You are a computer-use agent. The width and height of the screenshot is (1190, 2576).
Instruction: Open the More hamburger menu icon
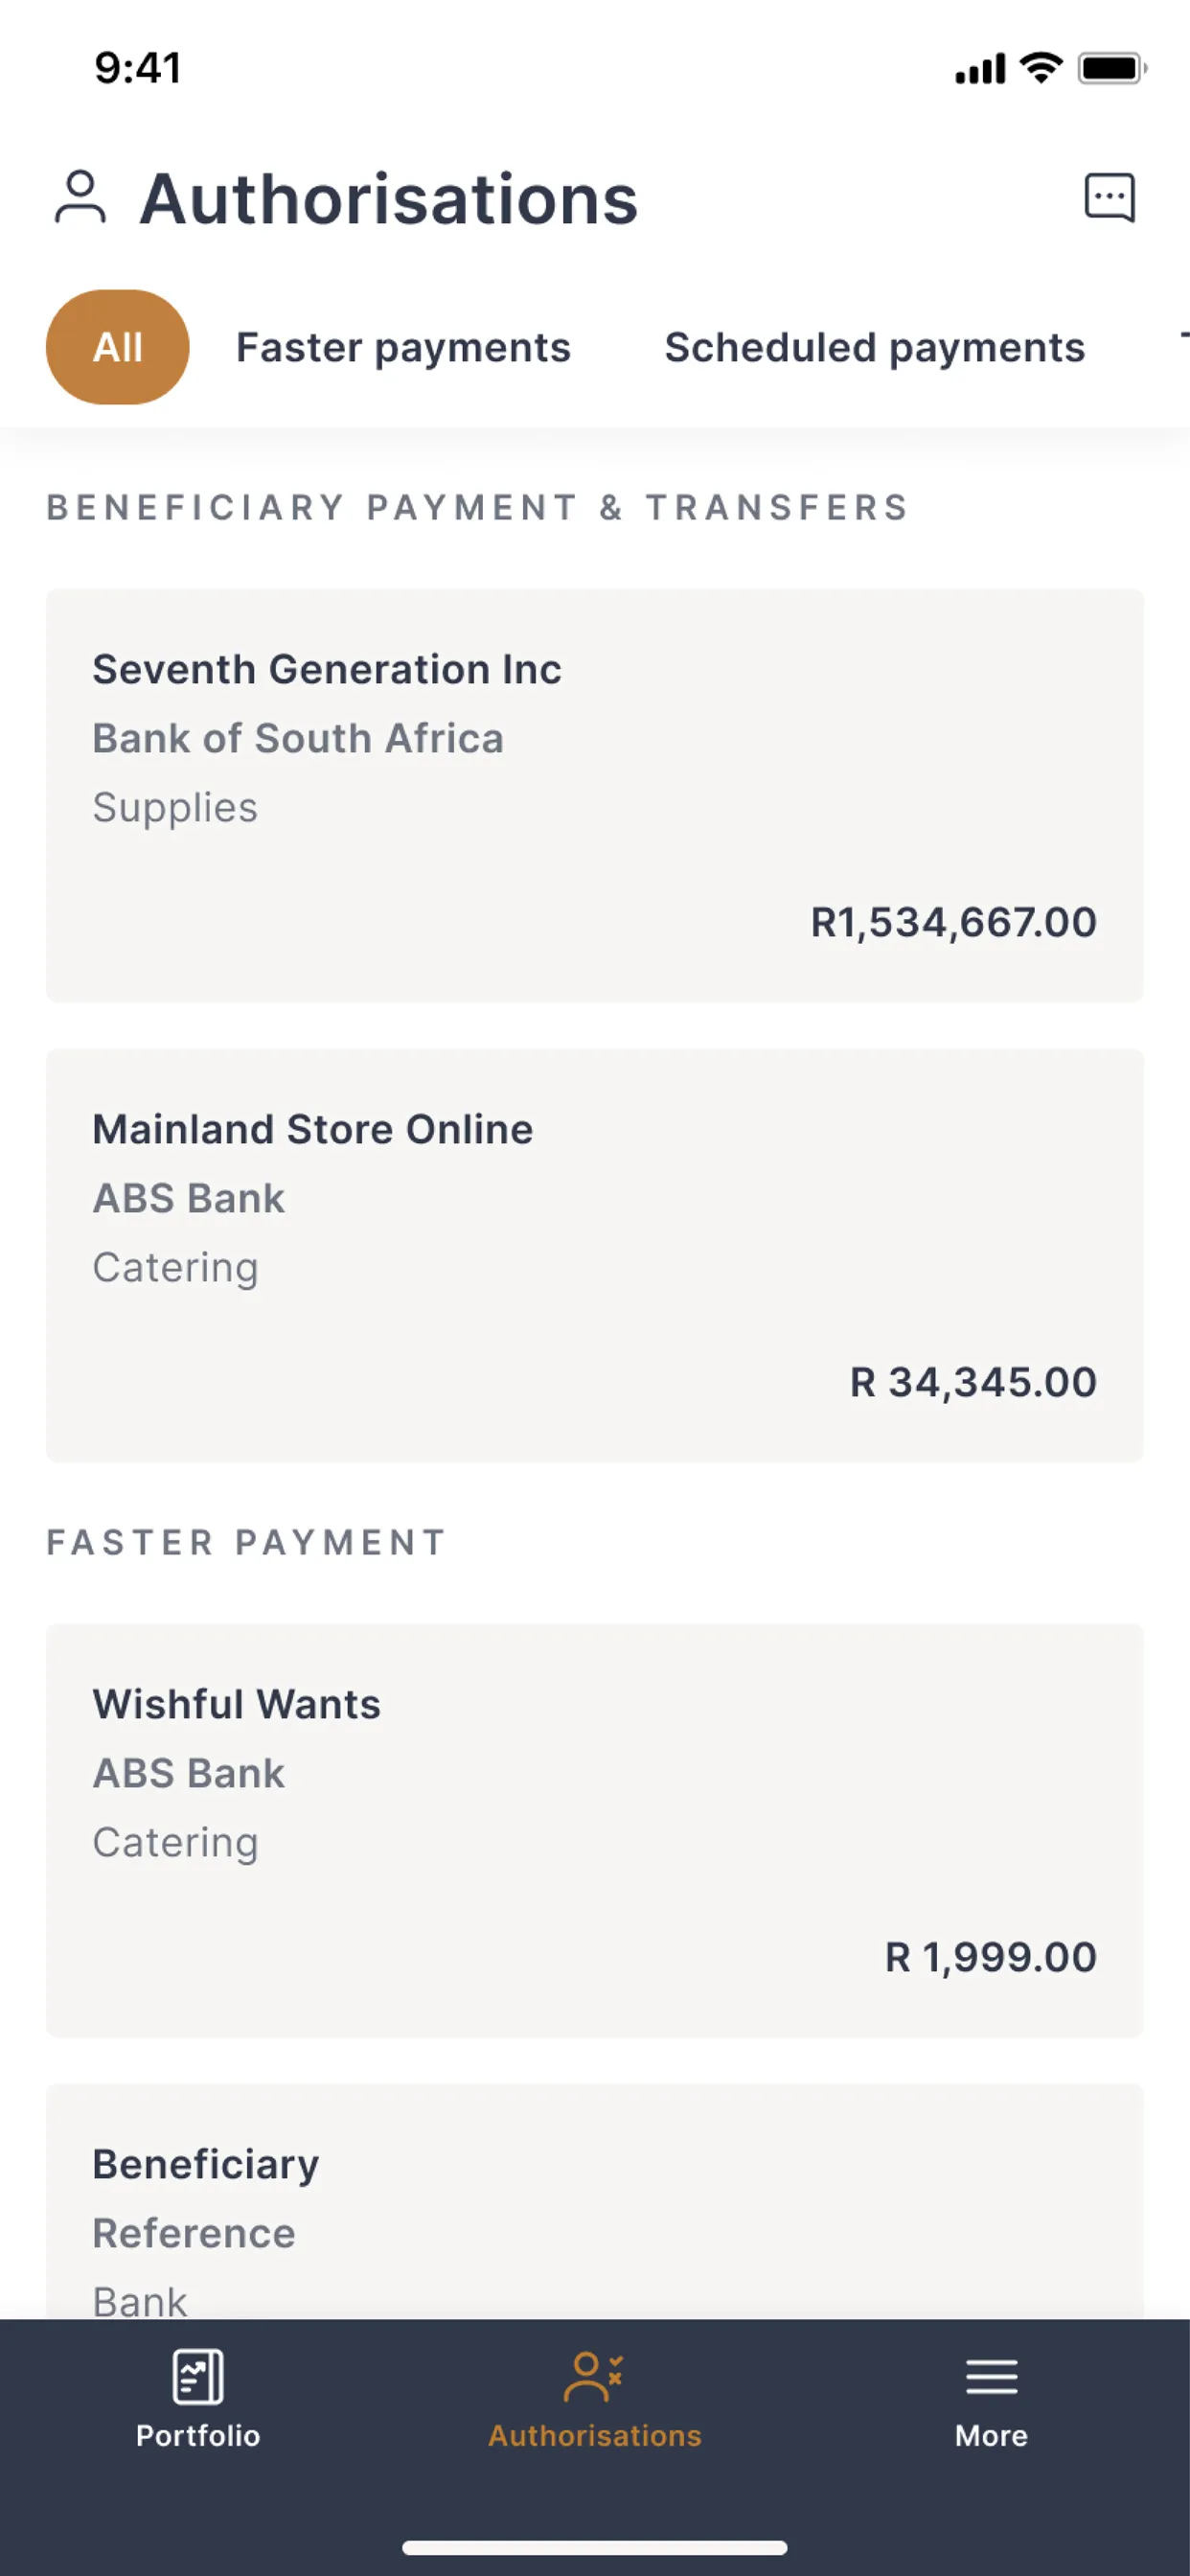coord(991,2377)
